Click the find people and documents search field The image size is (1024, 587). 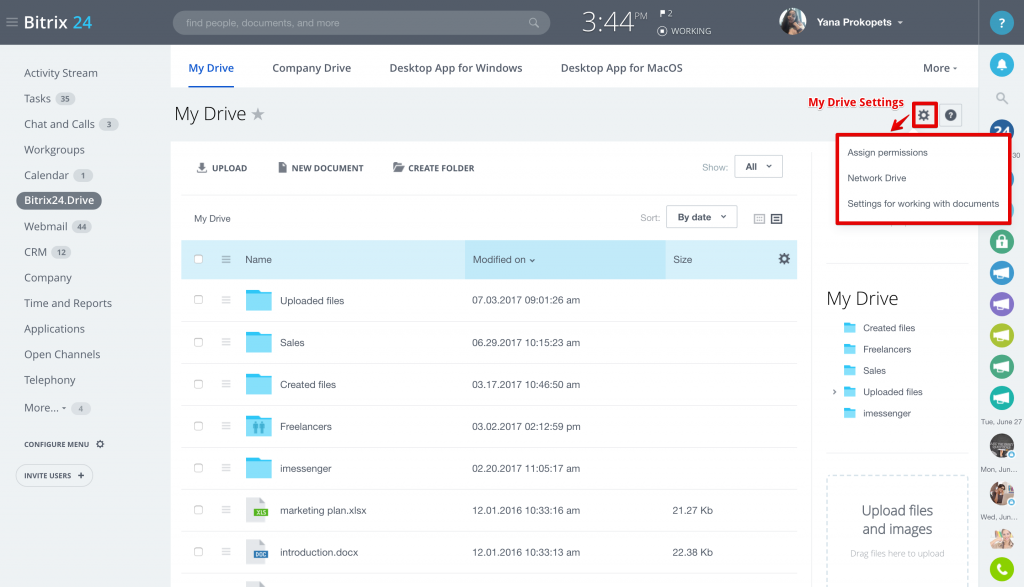(361, 23)
